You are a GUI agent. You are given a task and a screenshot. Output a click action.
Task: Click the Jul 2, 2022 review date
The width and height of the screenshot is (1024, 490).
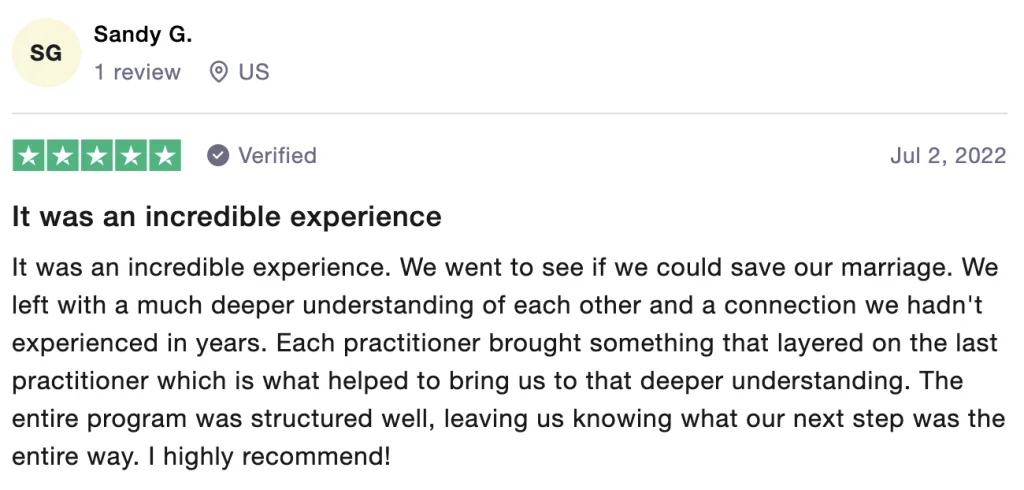coord(947,156)
